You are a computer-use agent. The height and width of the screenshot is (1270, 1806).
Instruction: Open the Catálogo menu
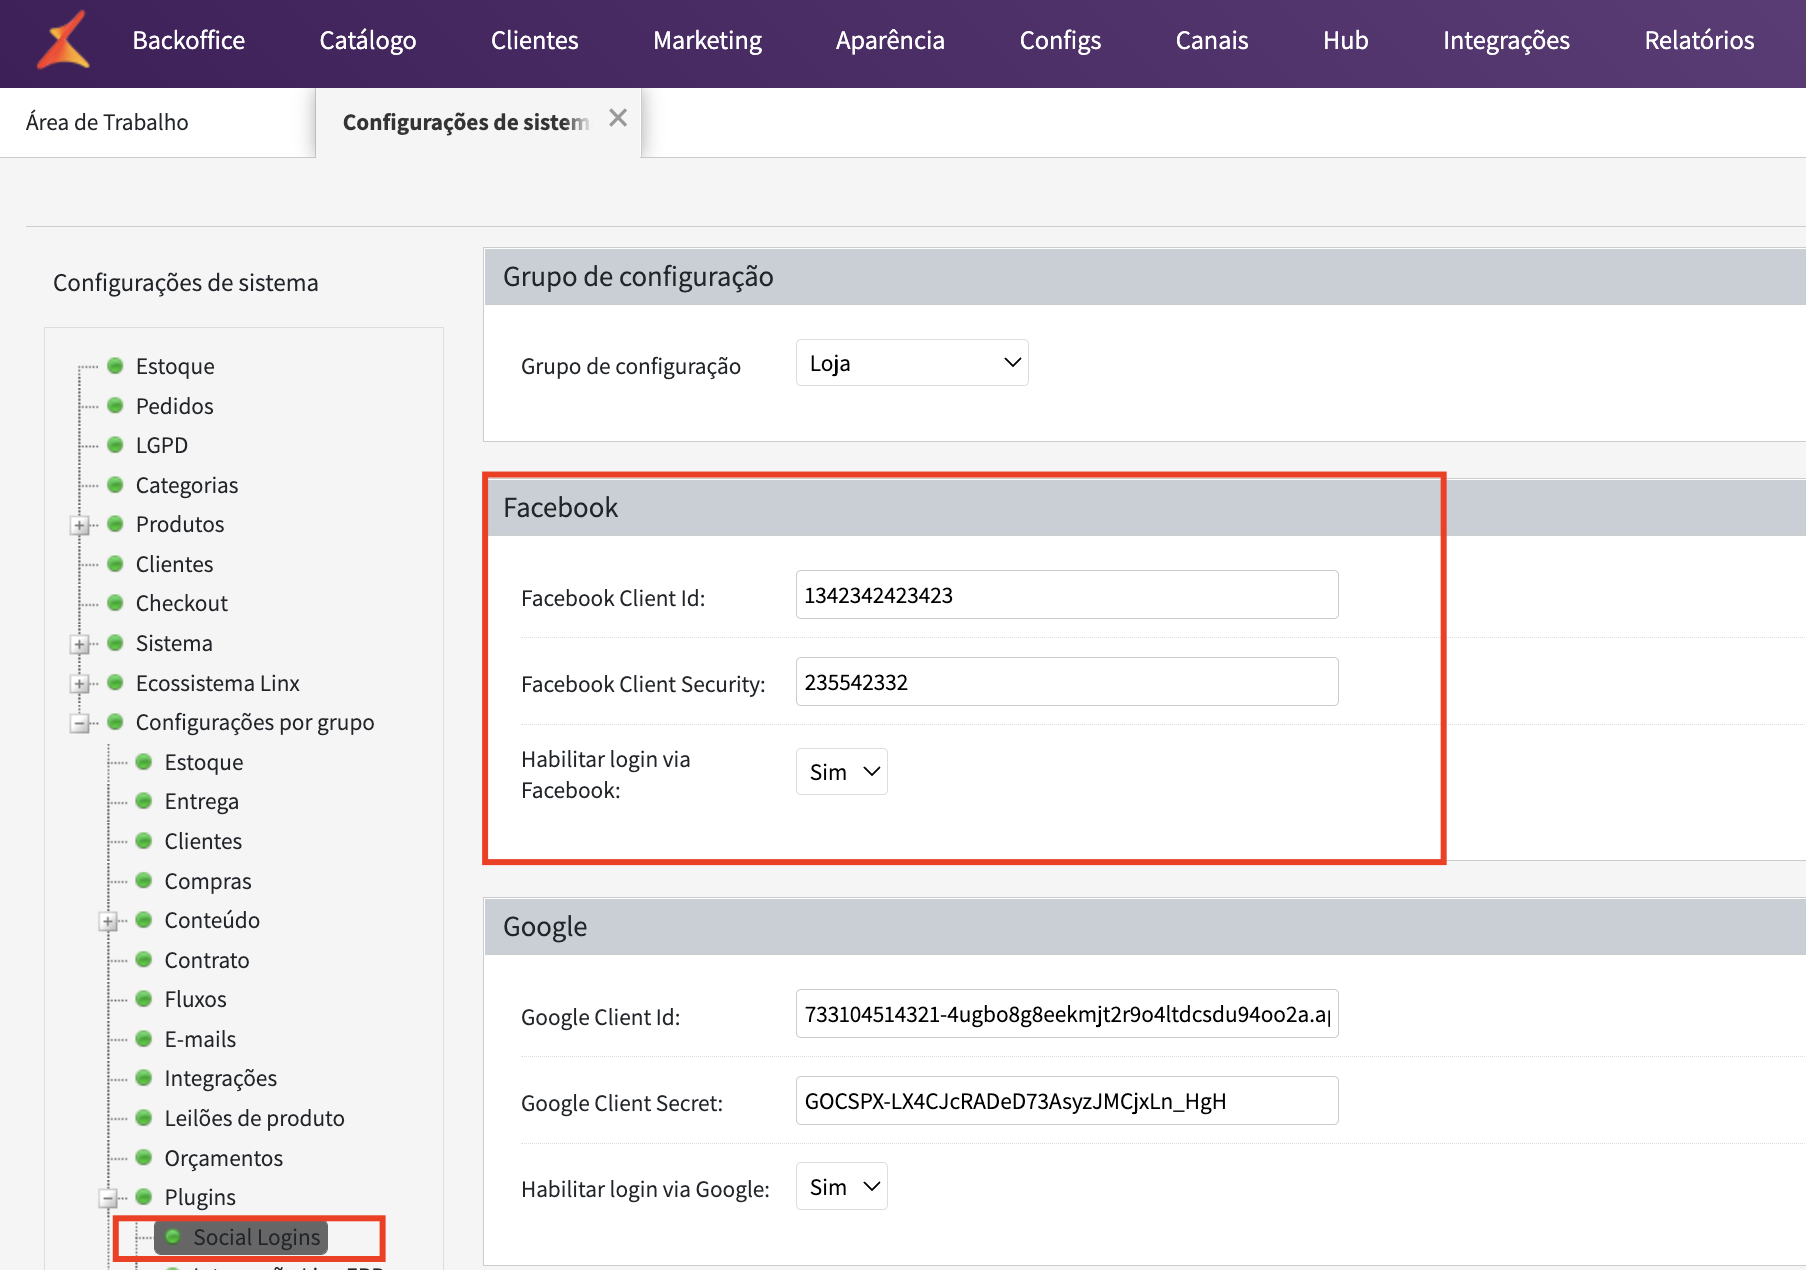(367, 40)
